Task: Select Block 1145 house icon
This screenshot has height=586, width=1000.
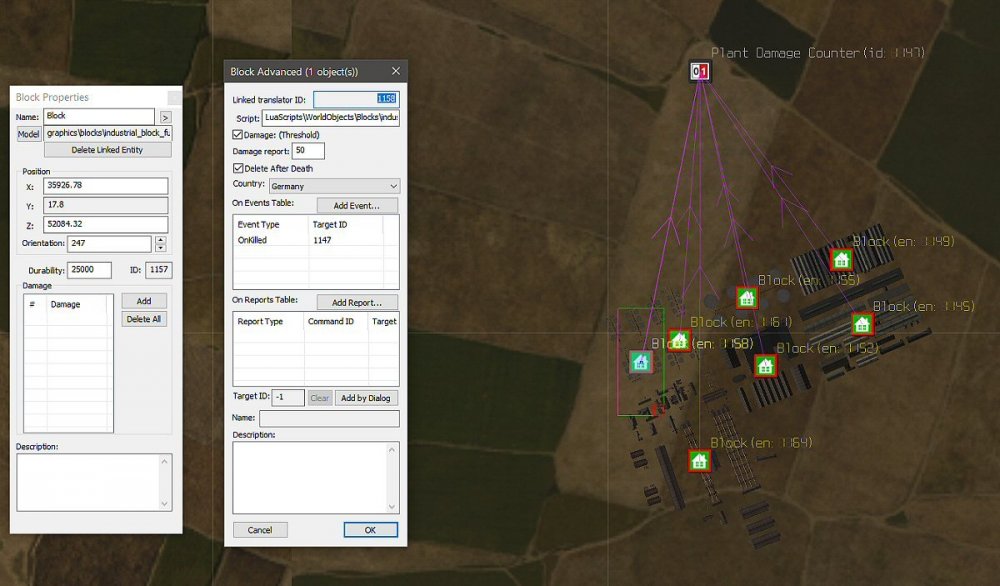Action: coord(862,324)
